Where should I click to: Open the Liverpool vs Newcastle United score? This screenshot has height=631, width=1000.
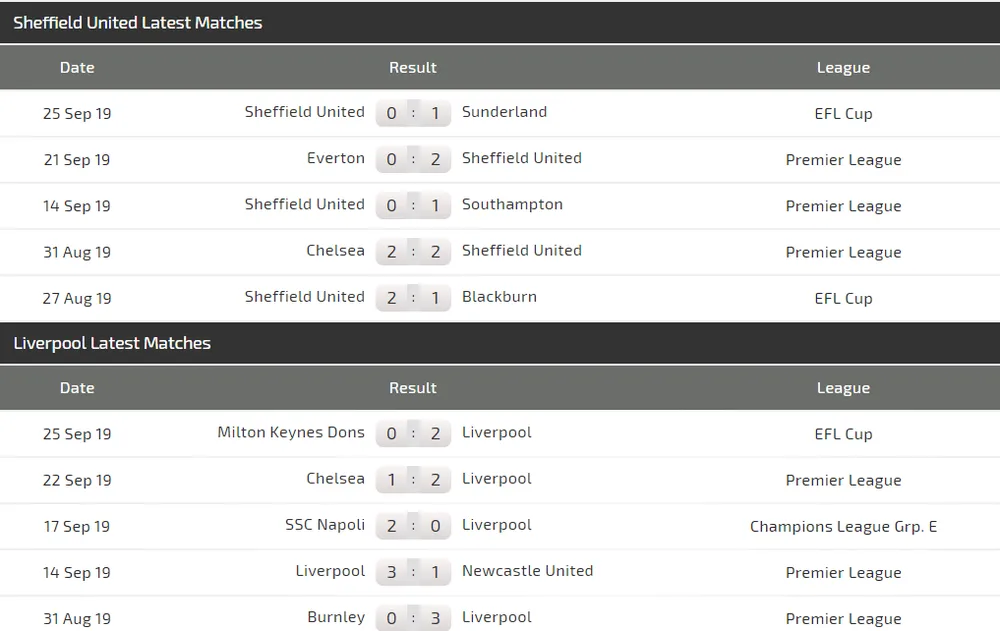pyautogui.click(x=413, y=572)
